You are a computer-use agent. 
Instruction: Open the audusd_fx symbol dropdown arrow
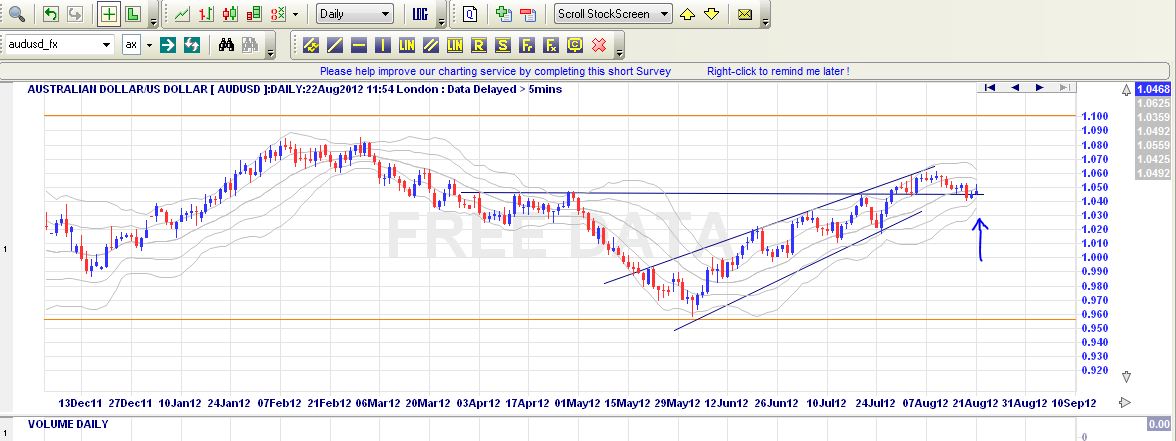pyautogui.click(x=106, y=44)
